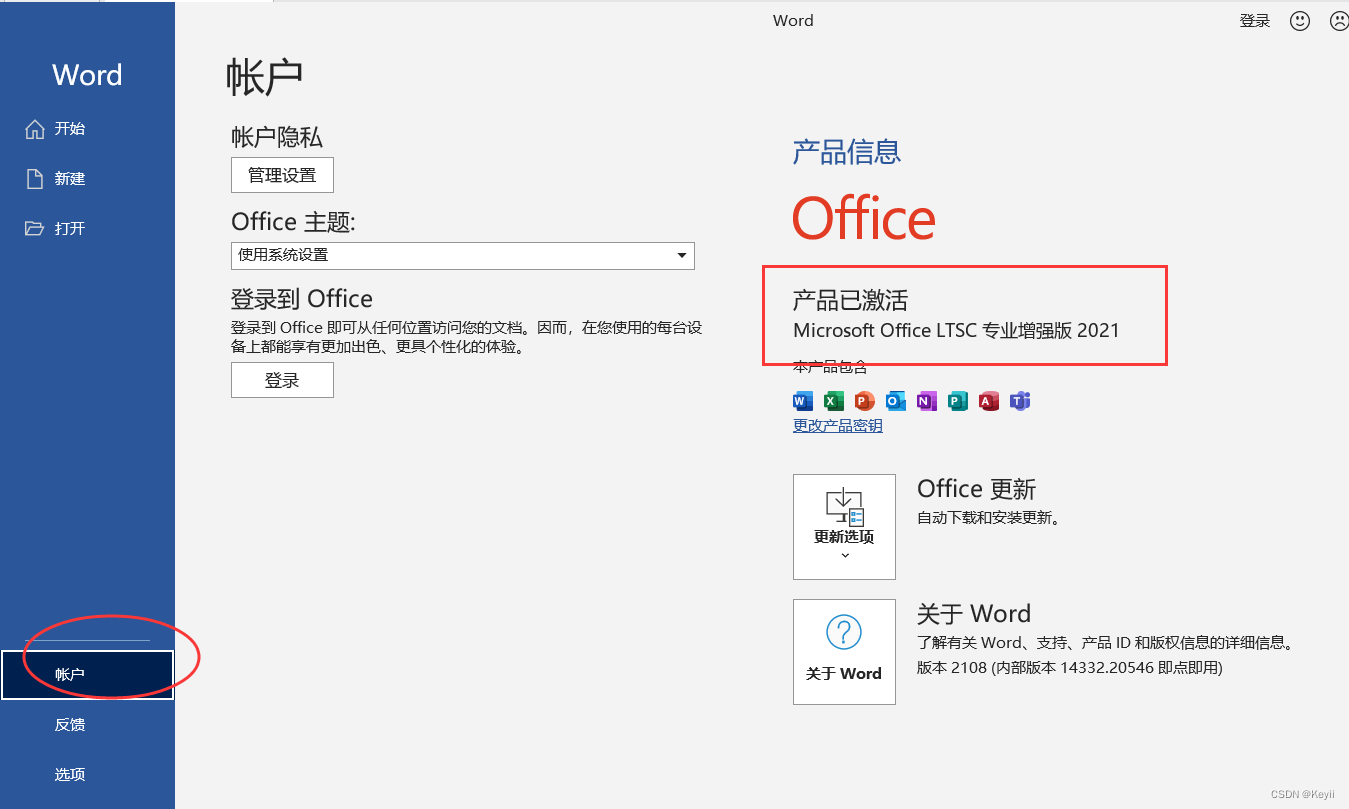
Task: Click the Publisher app icon in product list
Action: [x=958, y=401]
